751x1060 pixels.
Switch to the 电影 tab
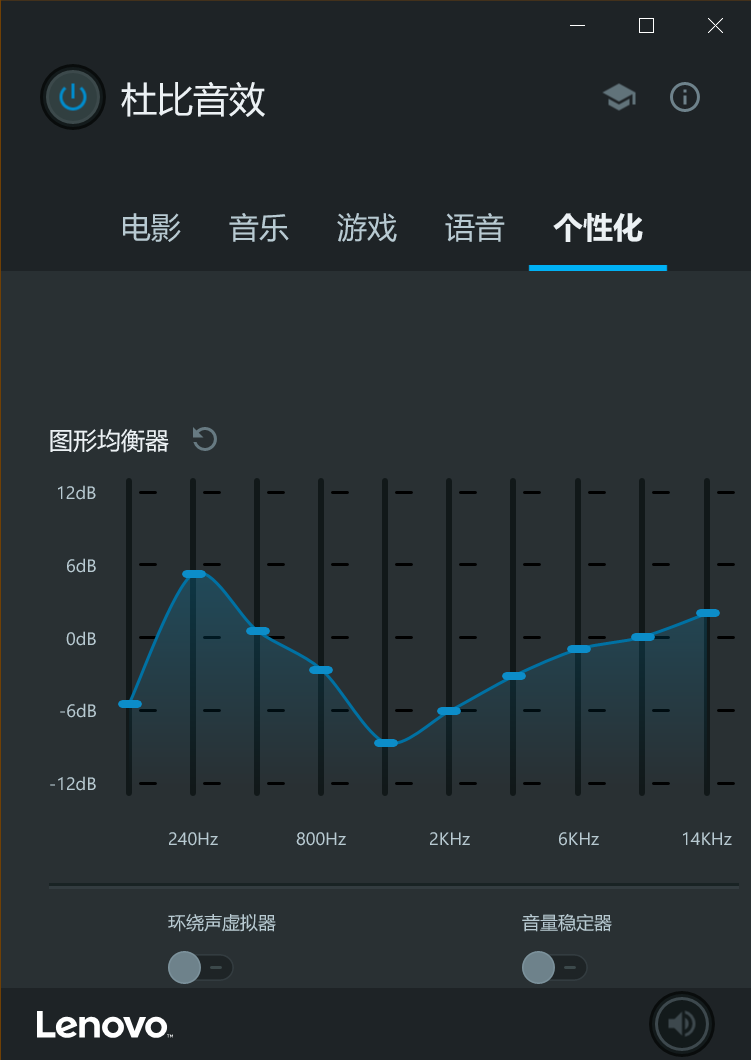(x=151, y=228)
